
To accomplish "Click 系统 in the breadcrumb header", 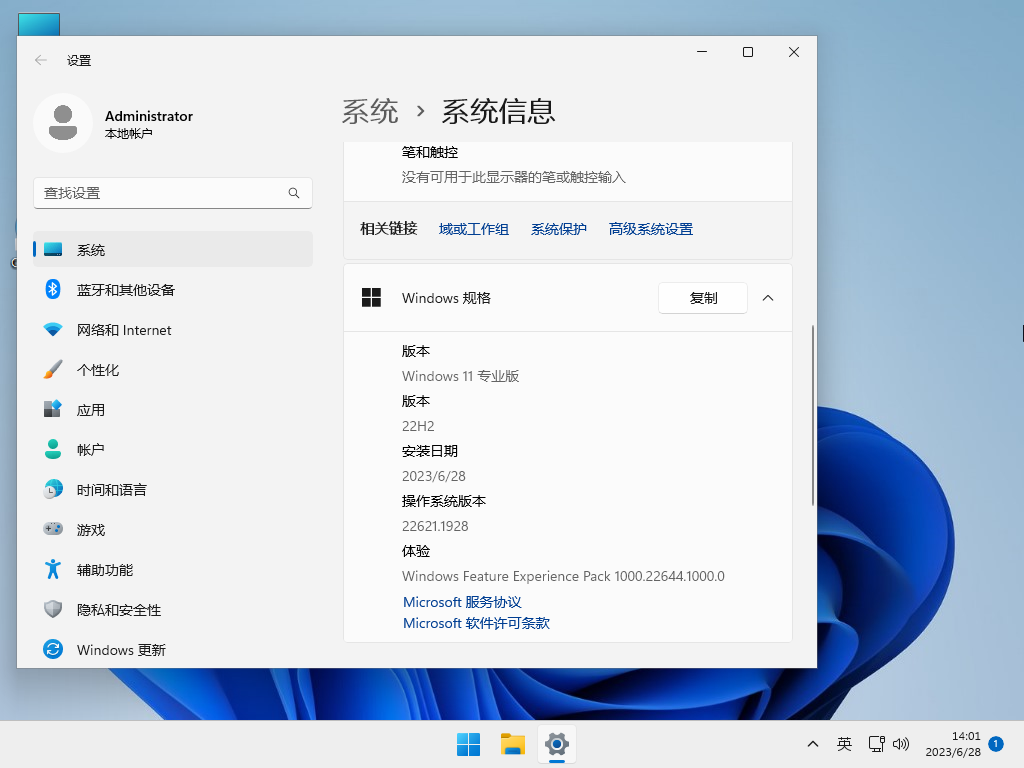I will click(x=369, y=112).
